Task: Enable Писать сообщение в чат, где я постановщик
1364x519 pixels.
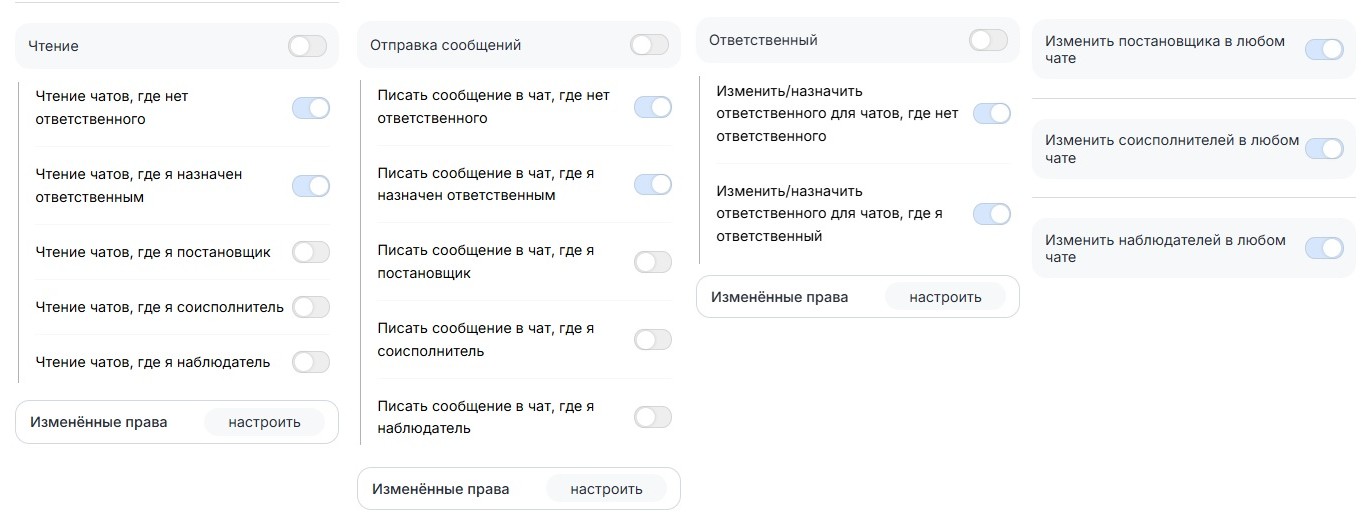Action: coord(652,262)
